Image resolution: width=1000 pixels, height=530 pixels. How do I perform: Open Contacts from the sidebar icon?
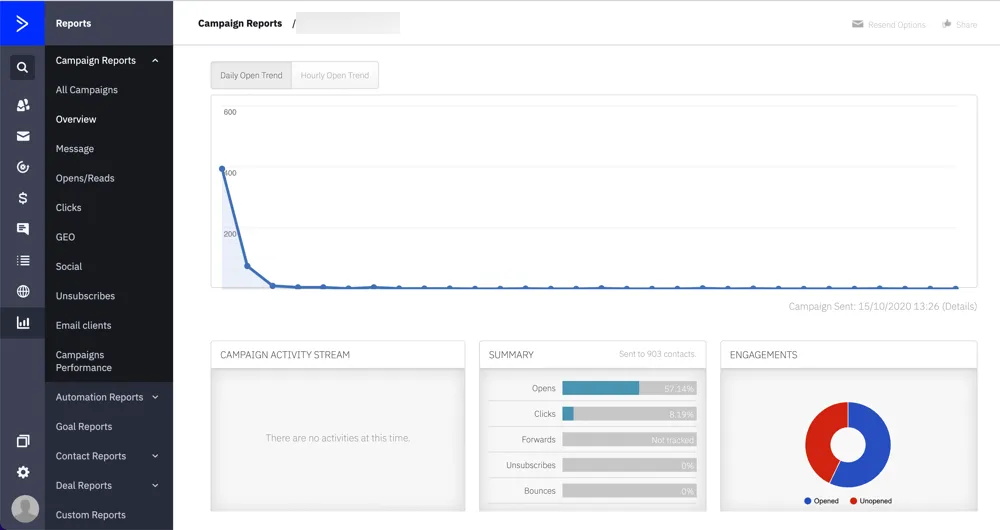[x=22, y=105]
